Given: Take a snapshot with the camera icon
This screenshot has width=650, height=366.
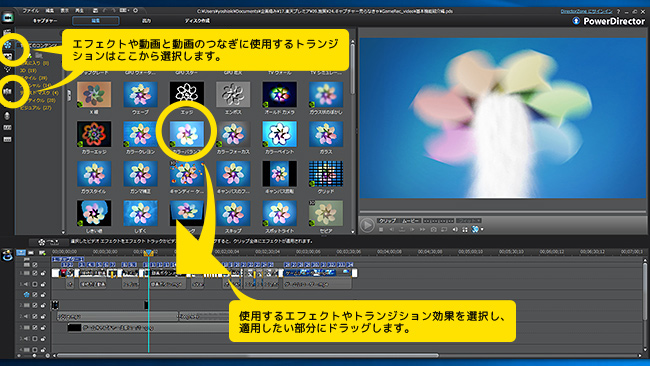Looking at the screenshot, I should pyautogui.click(x=433, y=229).
